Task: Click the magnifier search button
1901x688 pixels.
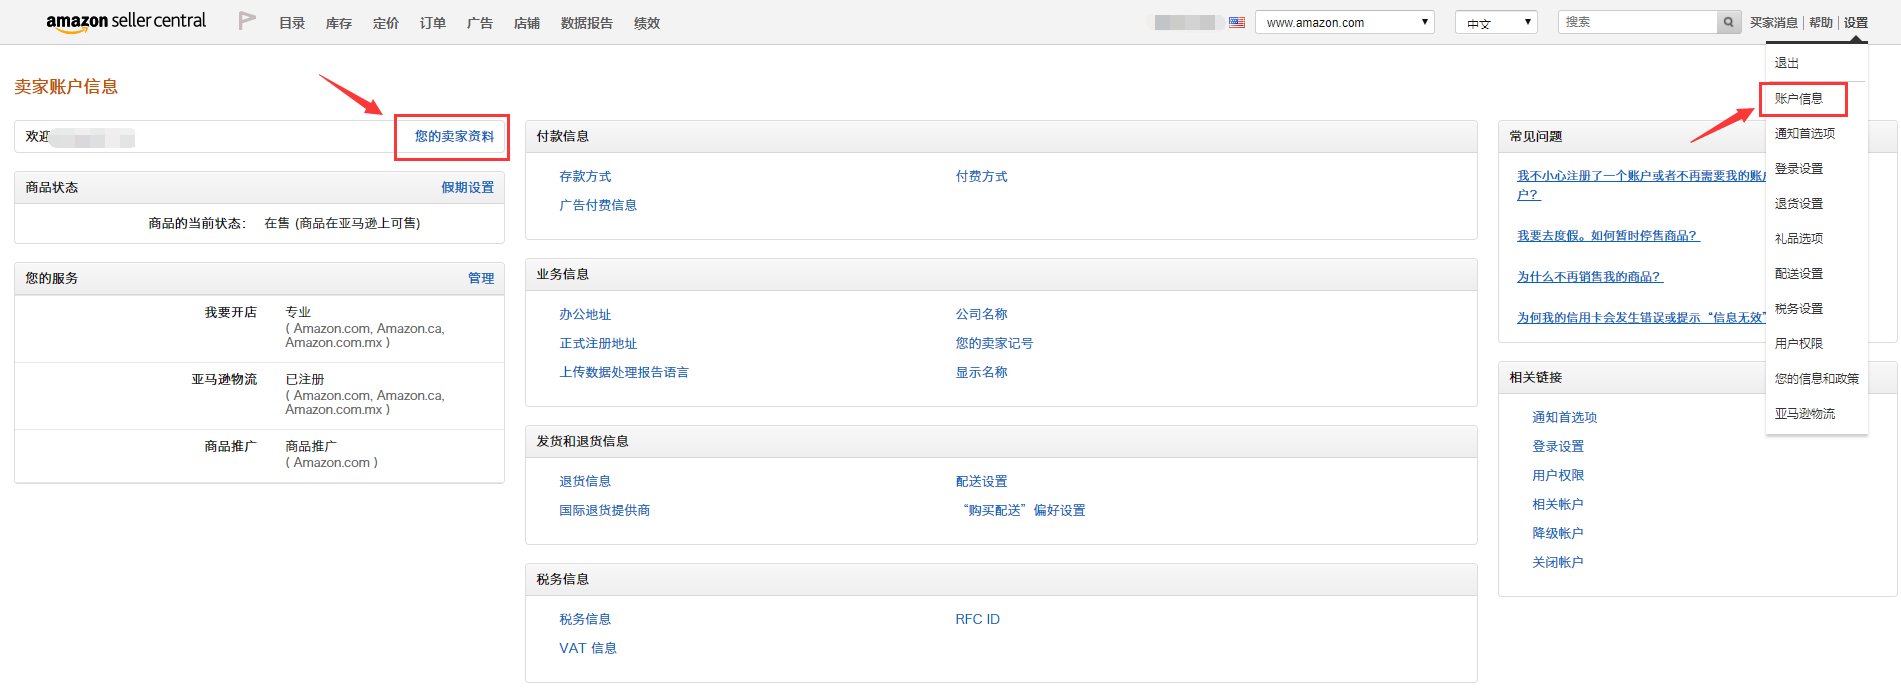Action: point(1729,22)
